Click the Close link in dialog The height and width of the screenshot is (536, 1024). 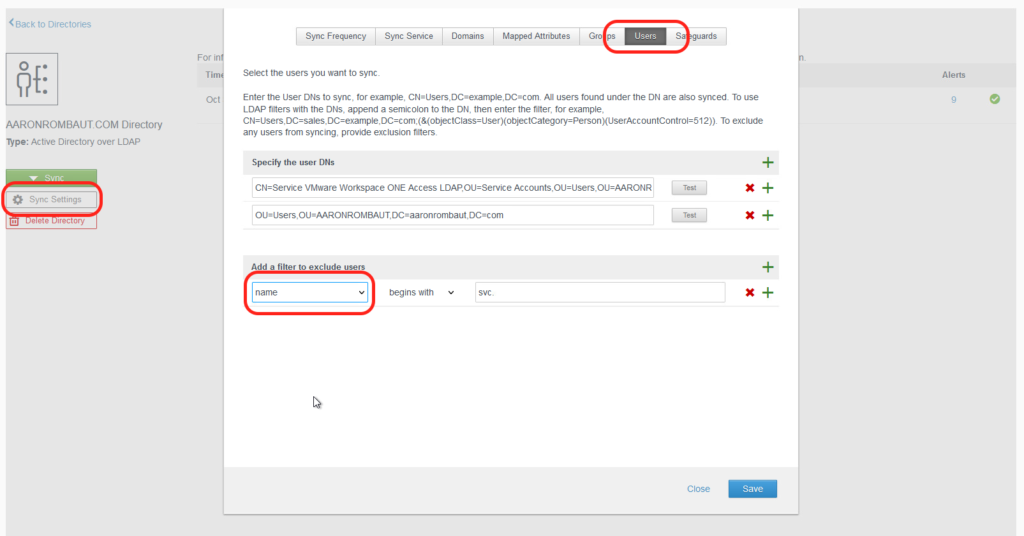[x=698, y=489]
